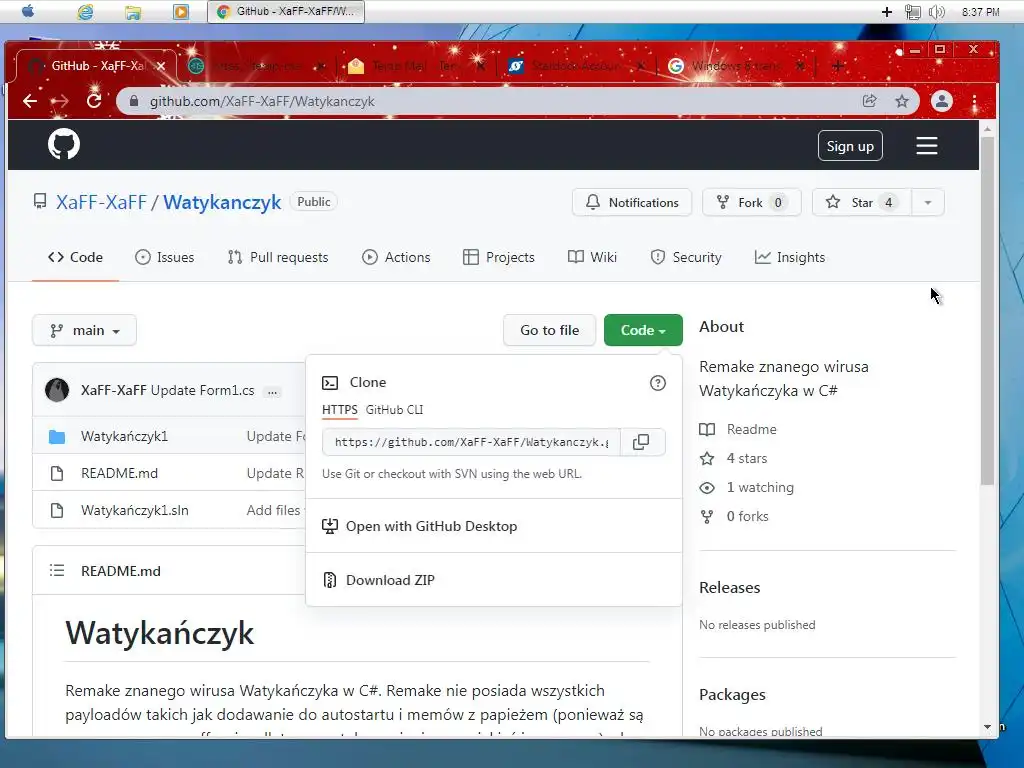The image size is (1024, 768).
Task: Open the XaFF-XaFF owner link
Action: coord(101,202)
